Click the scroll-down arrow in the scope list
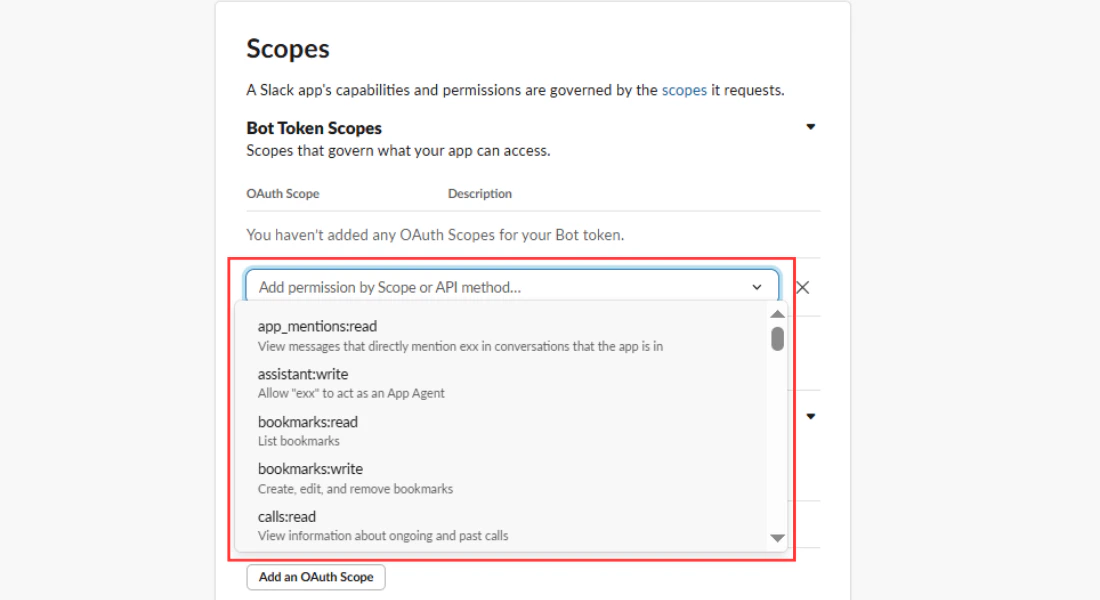The image size is (1100, 600). point(777,538)
